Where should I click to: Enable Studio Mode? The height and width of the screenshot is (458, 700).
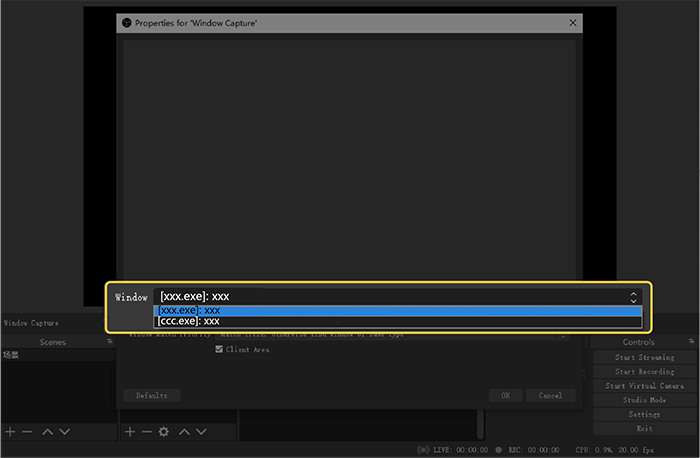click(x=644, y=399)
